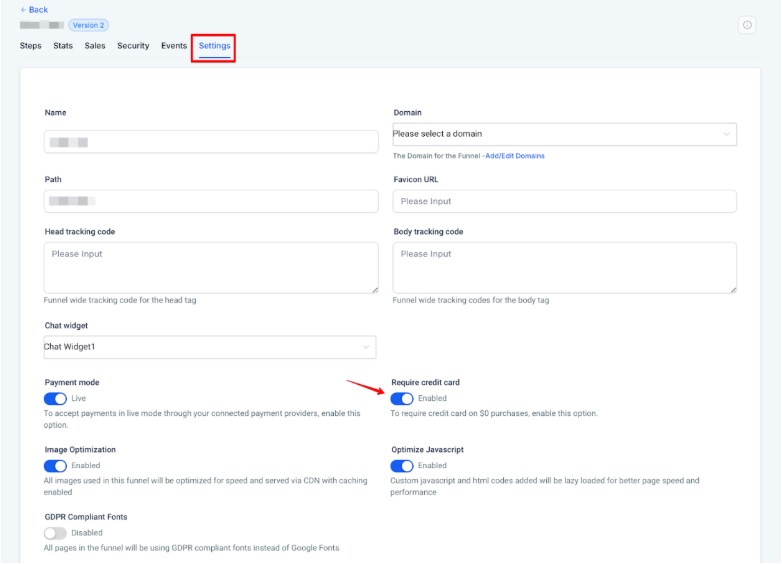The width and height of the screenshot is (782, 564).
Task: Turn off Image Optimization toggle
Action: click(56, 466)
